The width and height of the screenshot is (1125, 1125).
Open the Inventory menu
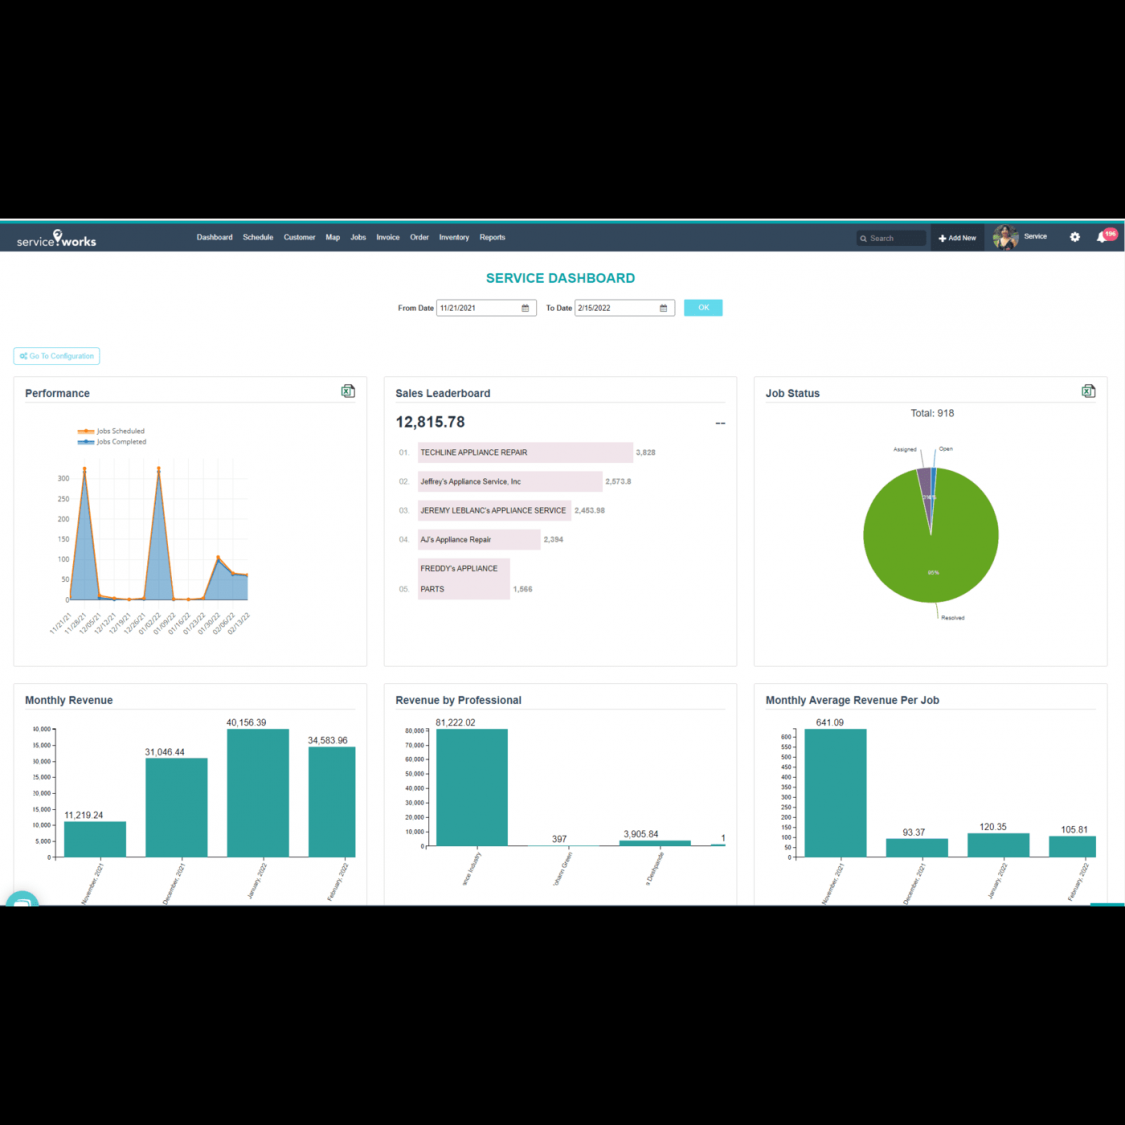pos(454,237)
